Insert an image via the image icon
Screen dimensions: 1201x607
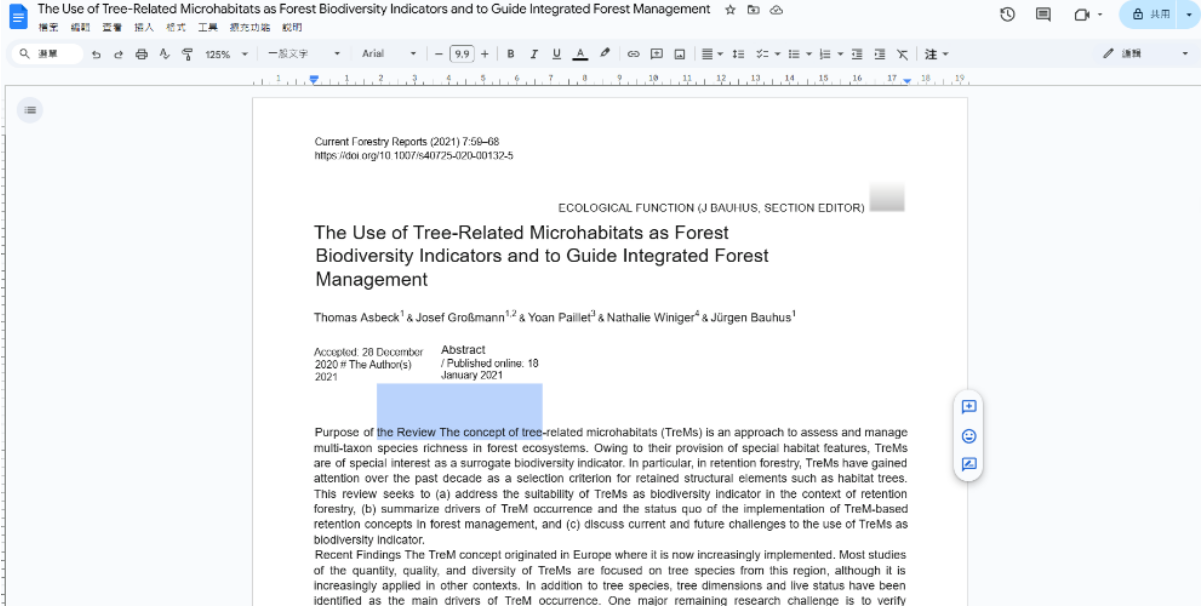click(x=680, y=54)
